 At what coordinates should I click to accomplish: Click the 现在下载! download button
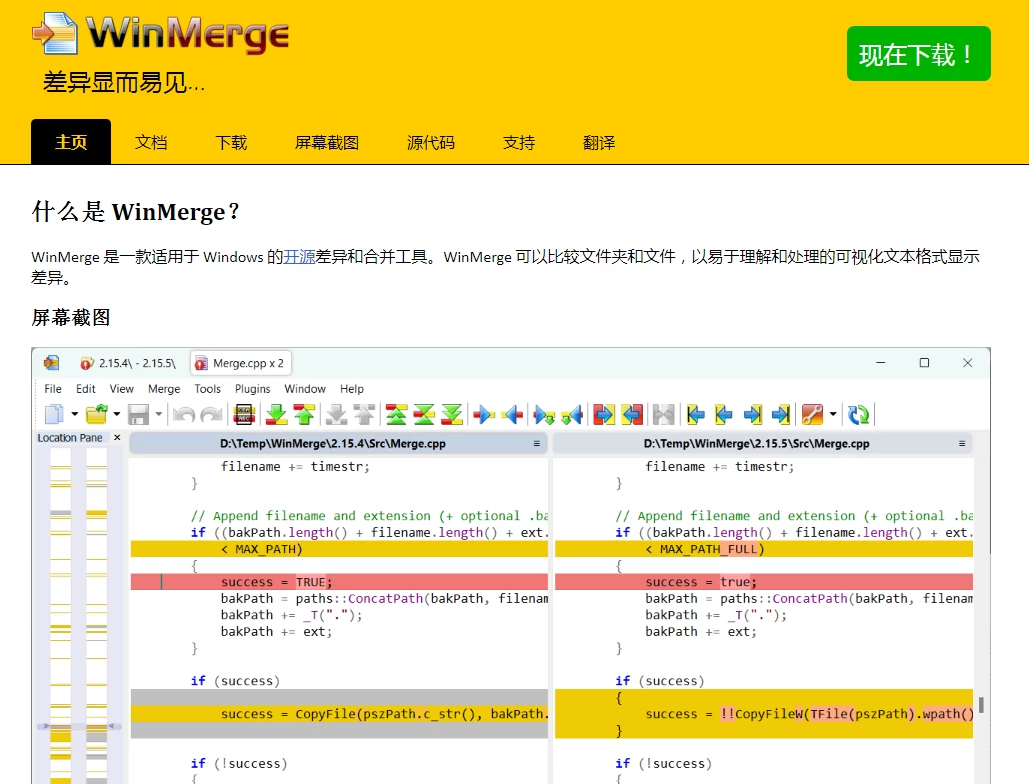tap(918, 54)
